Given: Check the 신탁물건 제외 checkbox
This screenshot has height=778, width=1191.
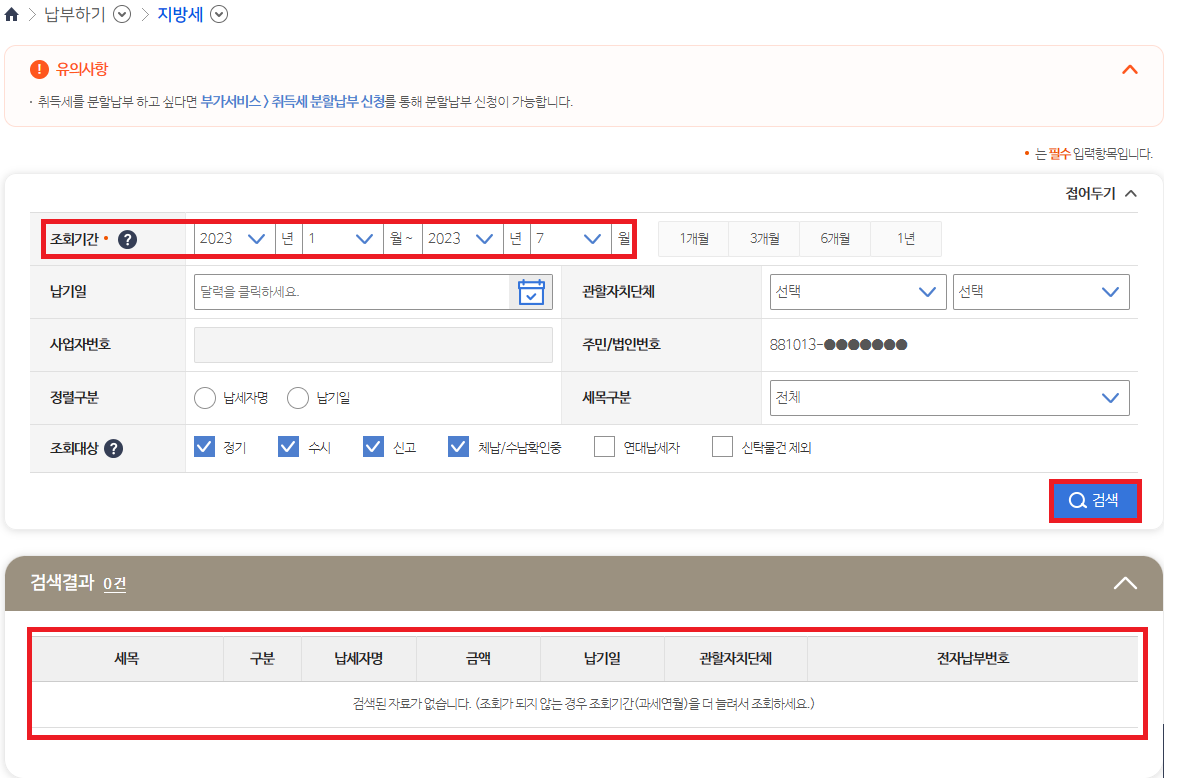Looking at the screenshot, I should [x=722, y=447].
